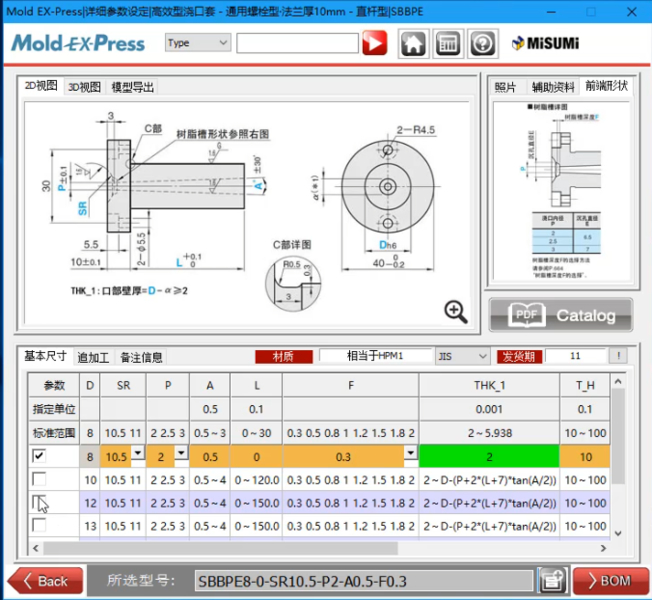
Task: Click the THK_1 column header
Action: (x=489, y=385)
